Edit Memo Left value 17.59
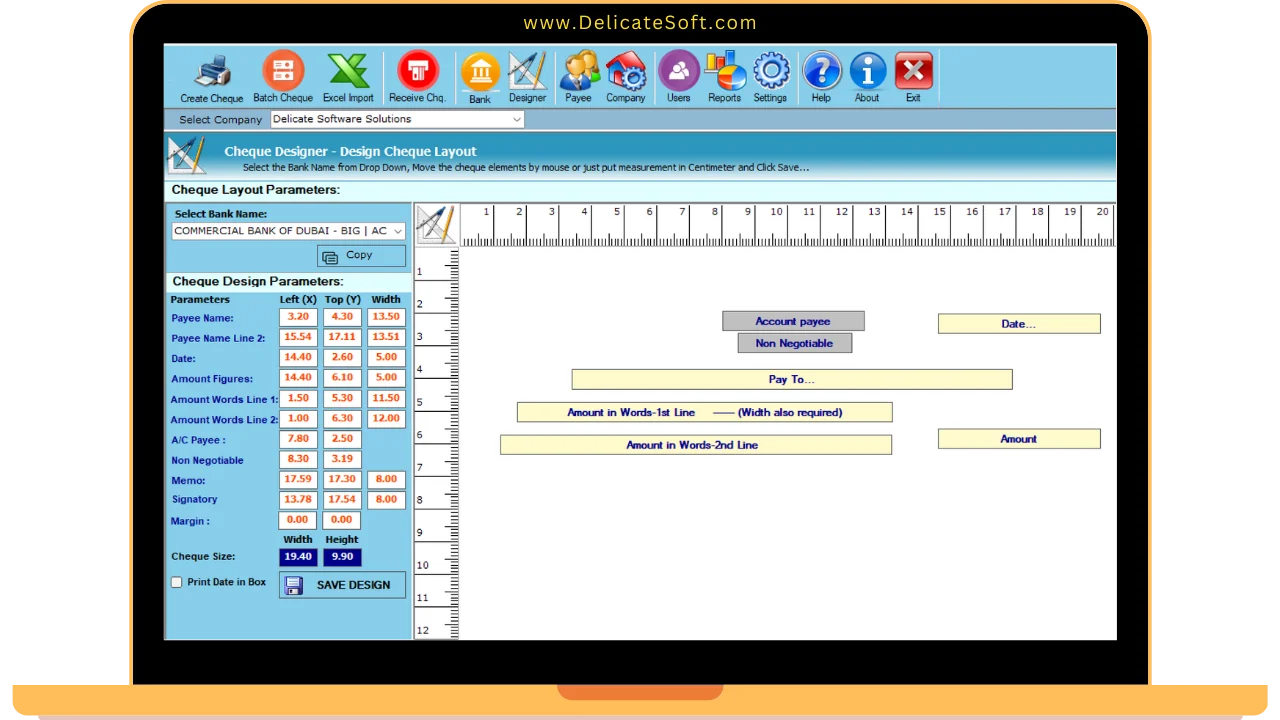This screenshot has width=1280, height=720. [x=298, y=480]
